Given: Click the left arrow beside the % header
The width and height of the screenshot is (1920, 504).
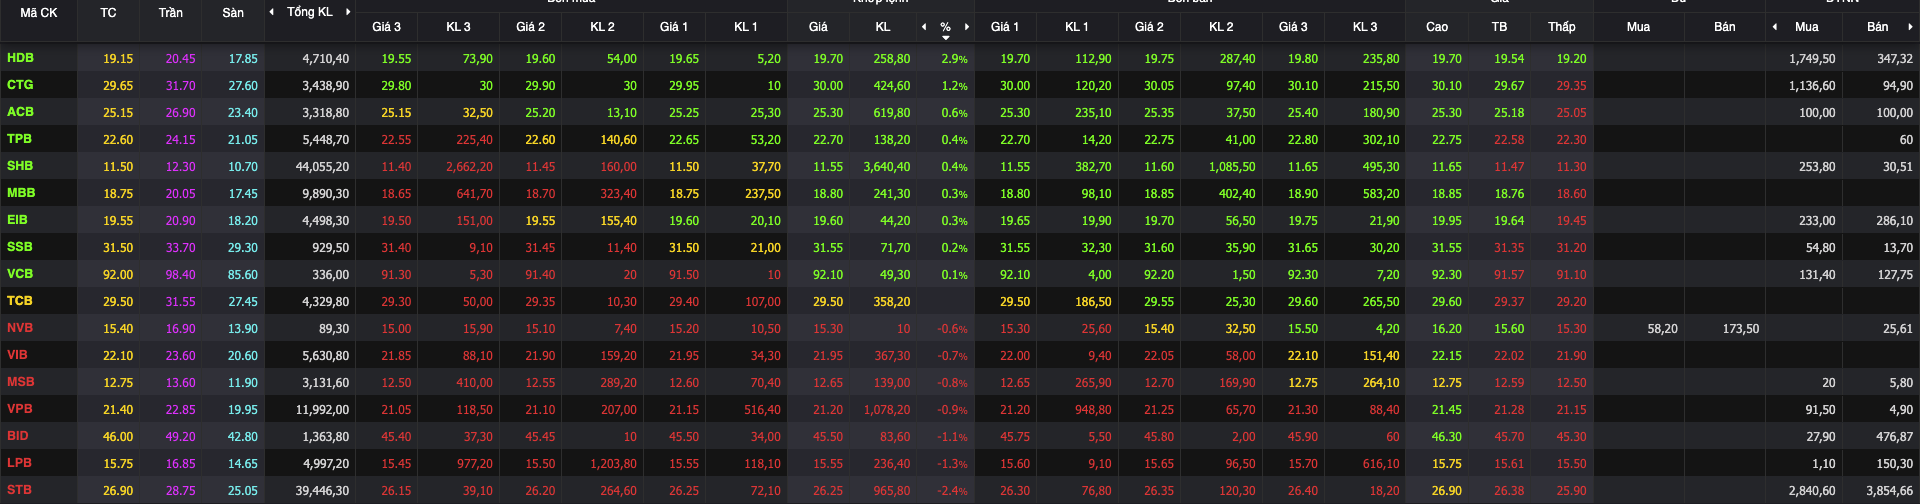Looking at the screenshot, I should click(924, 27).
